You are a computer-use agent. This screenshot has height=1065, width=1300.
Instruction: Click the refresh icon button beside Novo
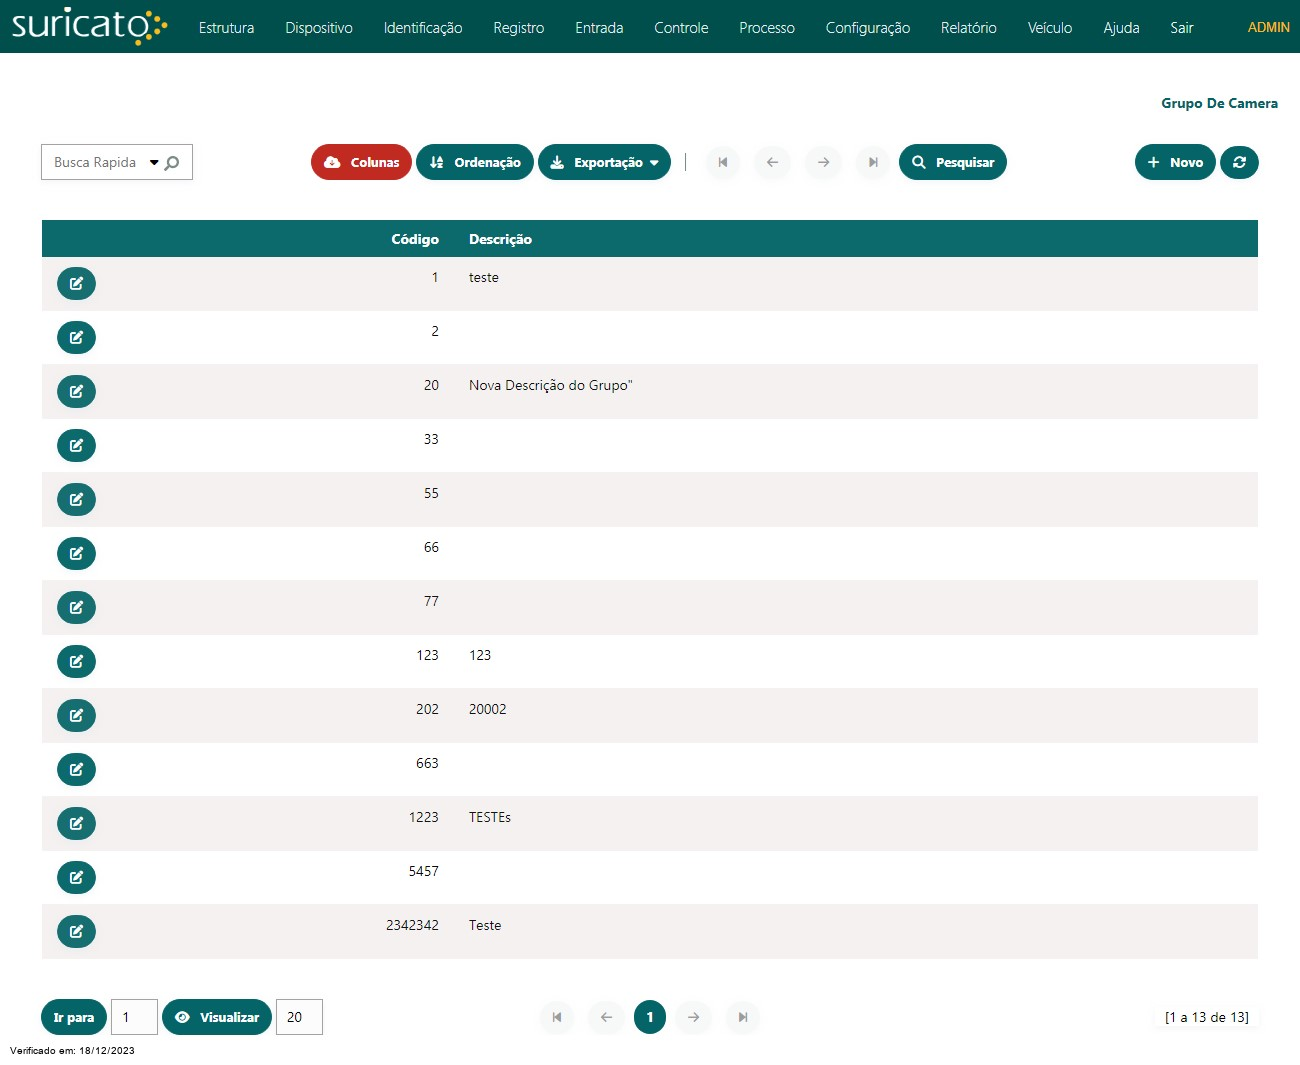click(x=1239, y=162)
